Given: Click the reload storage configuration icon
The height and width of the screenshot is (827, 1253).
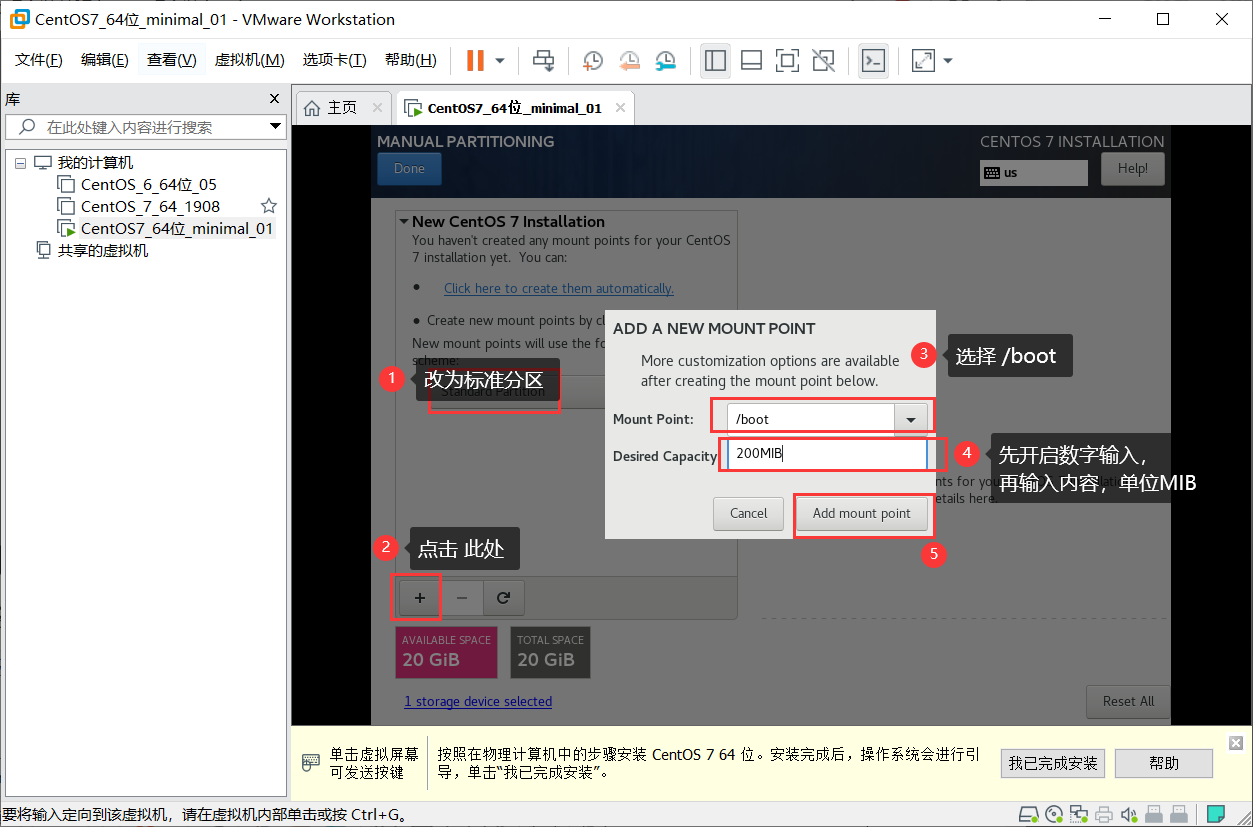Looking at the screenshot, I should pyautogui.click(x=504, y=598).
